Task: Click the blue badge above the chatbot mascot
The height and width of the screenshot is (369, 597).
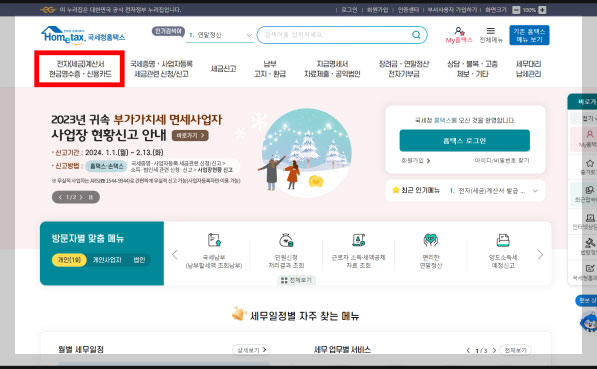Action: tap(586, 301)
